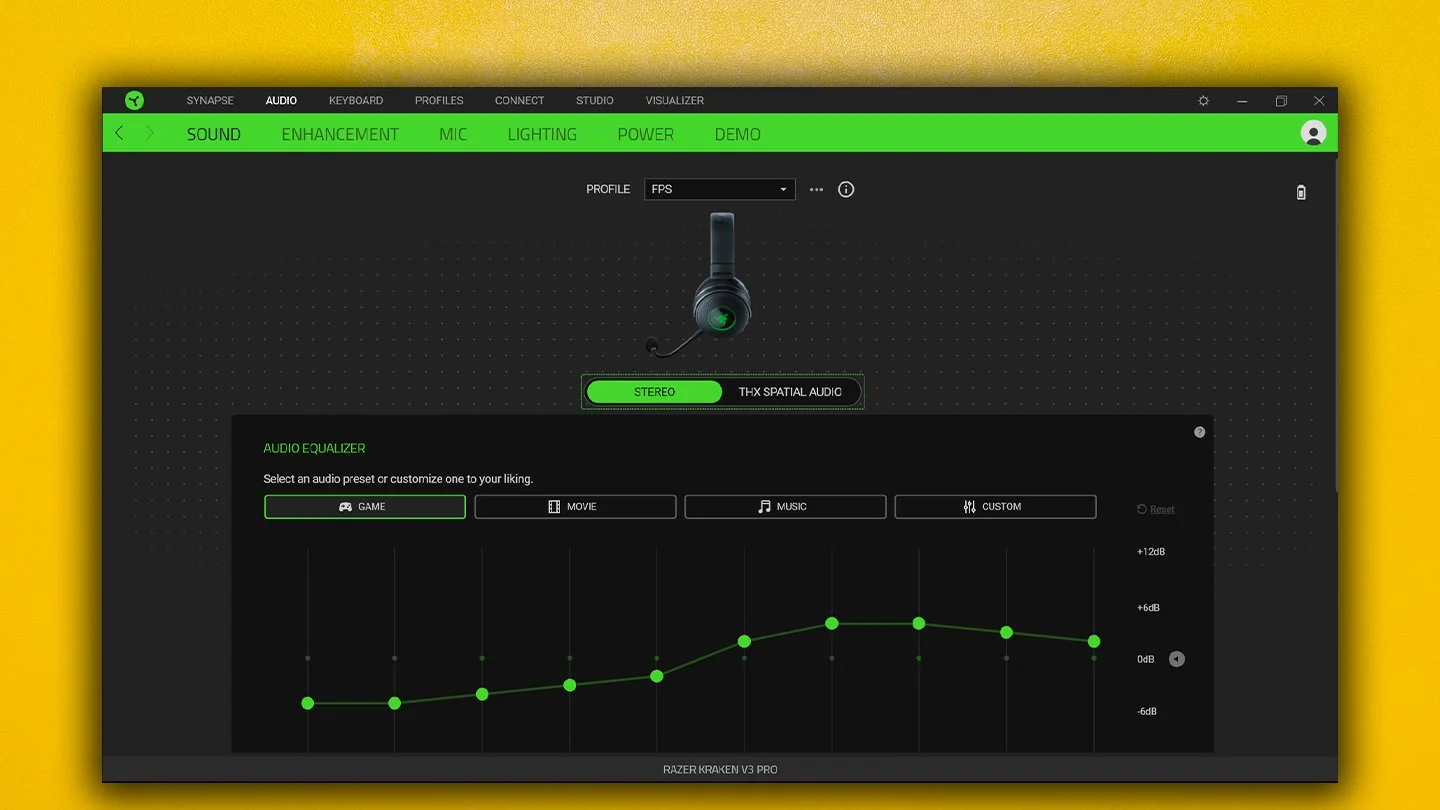This screenshot has width=1440, height=810.
Task: Click the user account avatar icon
Action: click(1313, 133)
